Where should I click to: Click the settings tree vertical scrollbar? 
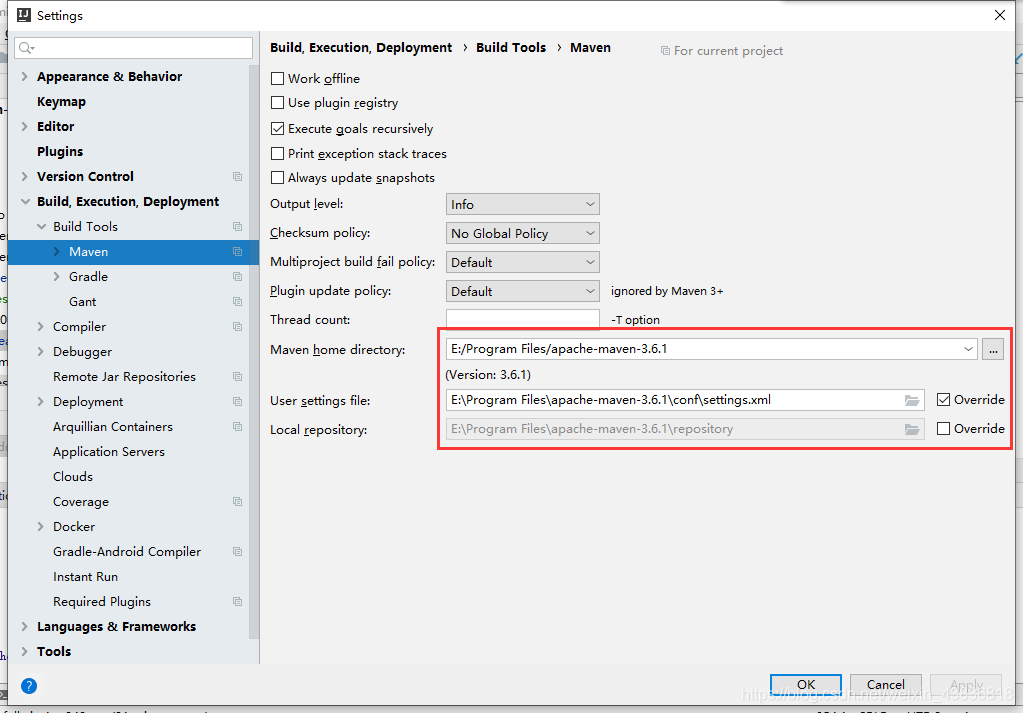(x=254, y=352)
